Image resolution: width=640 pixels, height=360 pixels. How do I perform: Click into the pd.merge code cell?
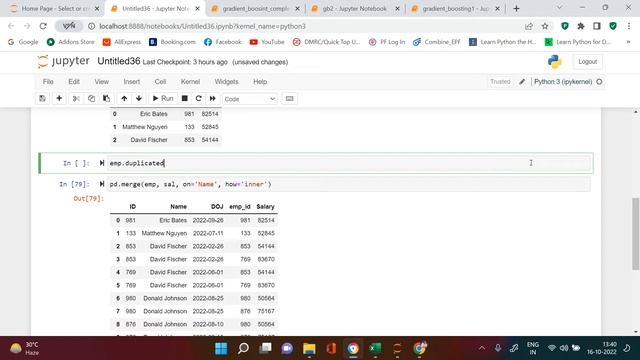click(349, 184)
